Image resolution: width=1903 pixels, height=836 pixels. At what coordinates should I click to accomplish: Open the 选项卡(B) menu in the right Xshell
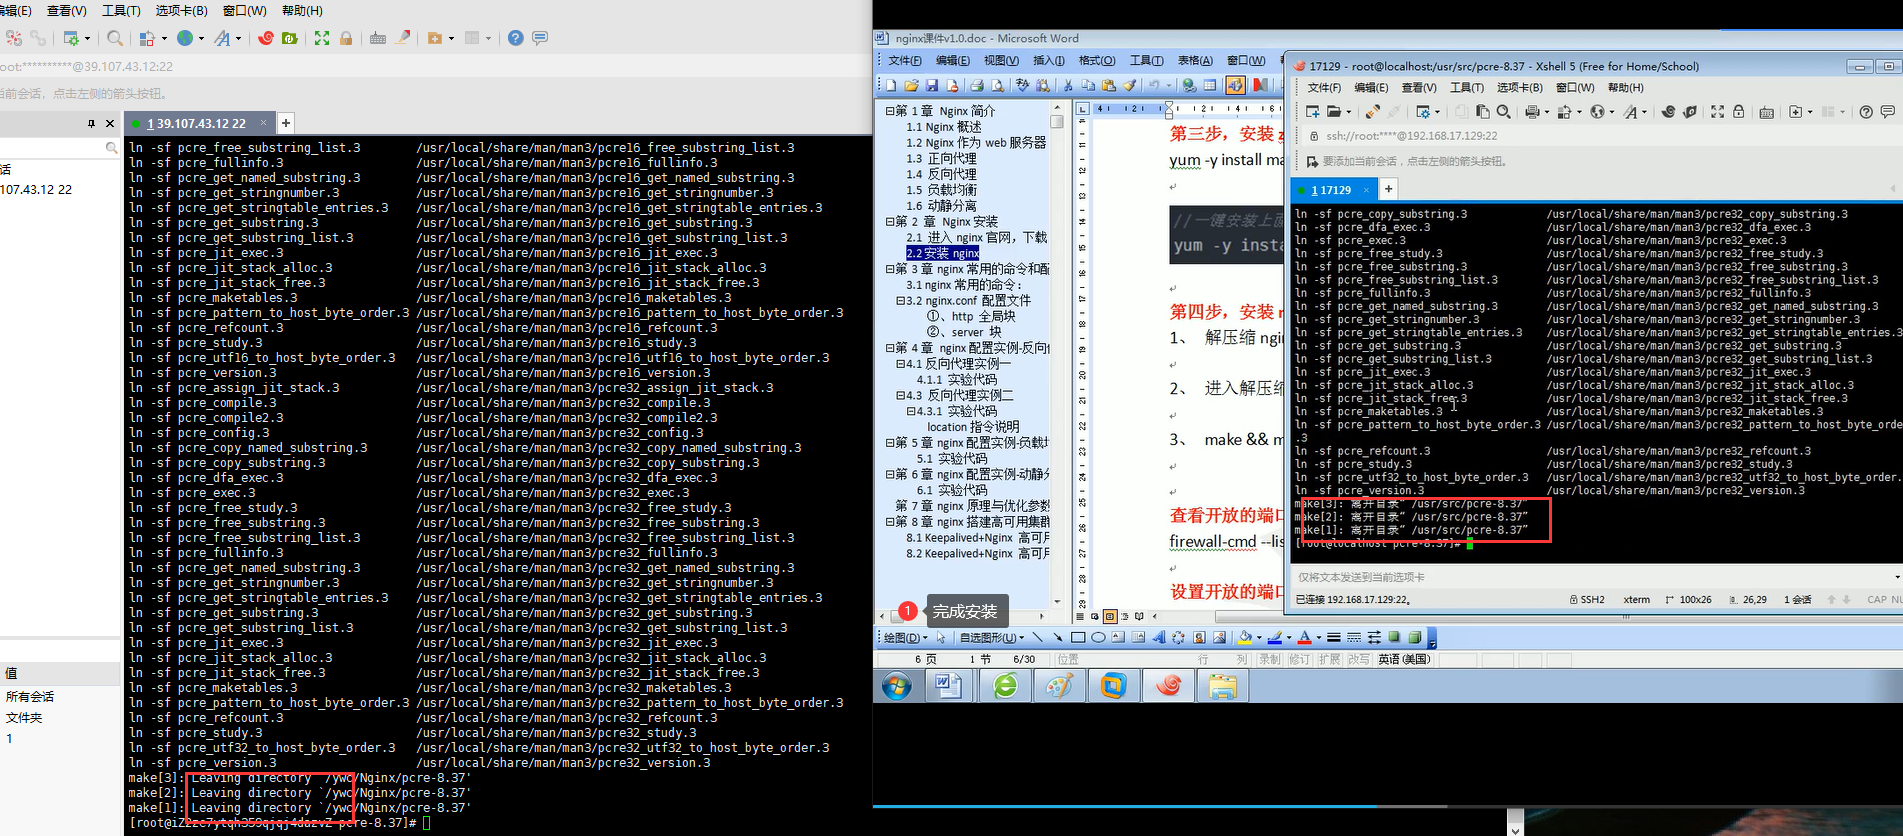click(1519, 88)
